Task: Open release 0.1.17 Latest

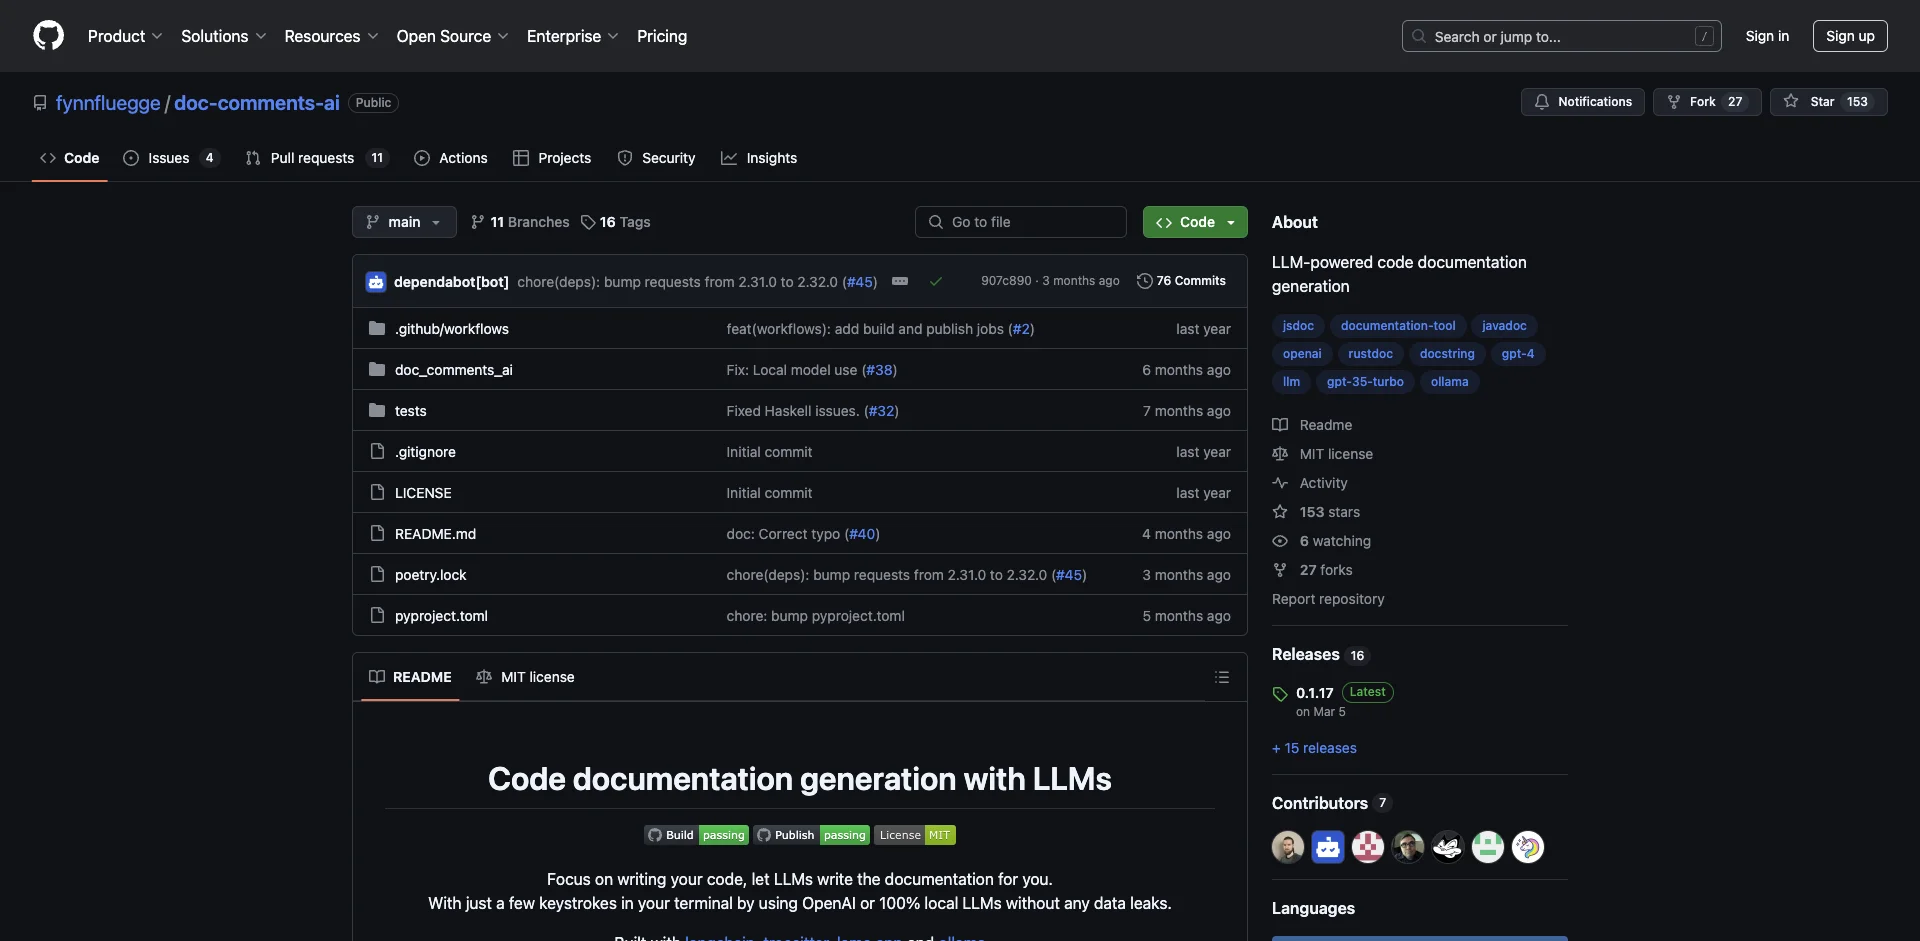Action: click(x=1334, y=693)
